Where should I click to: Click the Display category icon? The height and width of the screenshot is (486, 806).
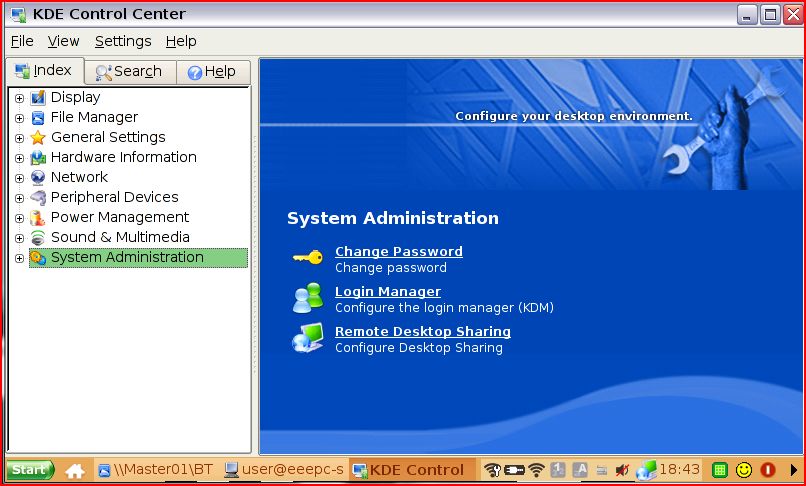[x=38, y=97]
